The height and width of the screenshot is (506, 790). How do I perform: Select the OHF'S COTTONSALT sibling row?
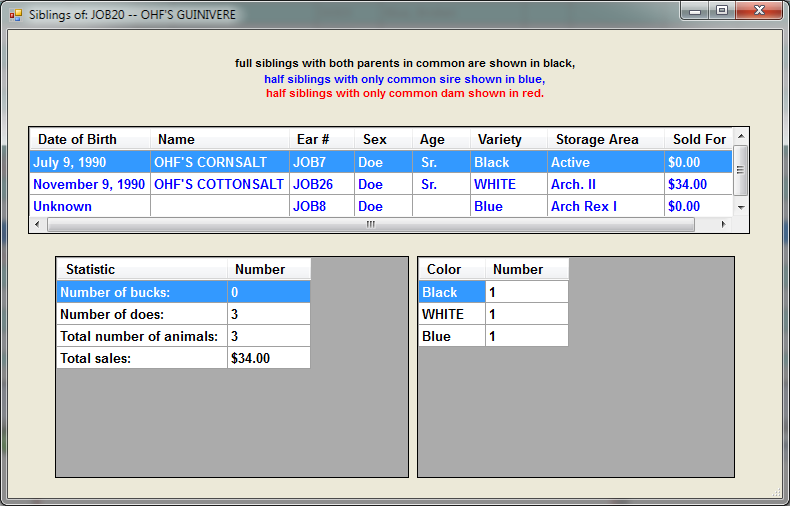click(218, 184)
